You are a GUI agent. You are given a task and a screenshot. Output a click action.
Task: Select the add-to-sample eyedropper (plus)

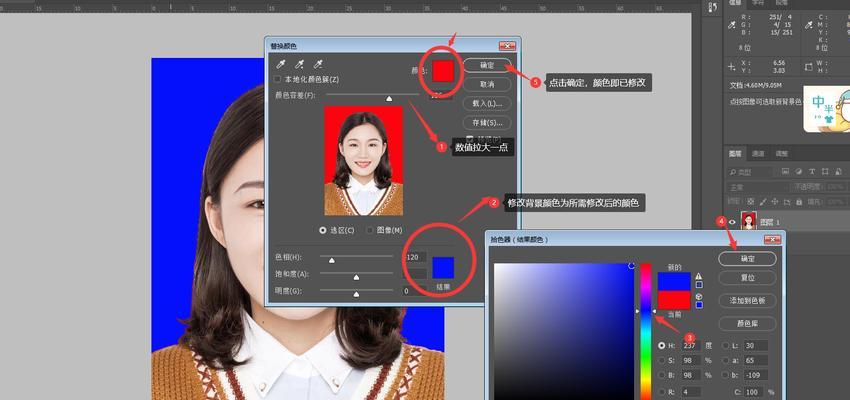[x=299, y=64]
